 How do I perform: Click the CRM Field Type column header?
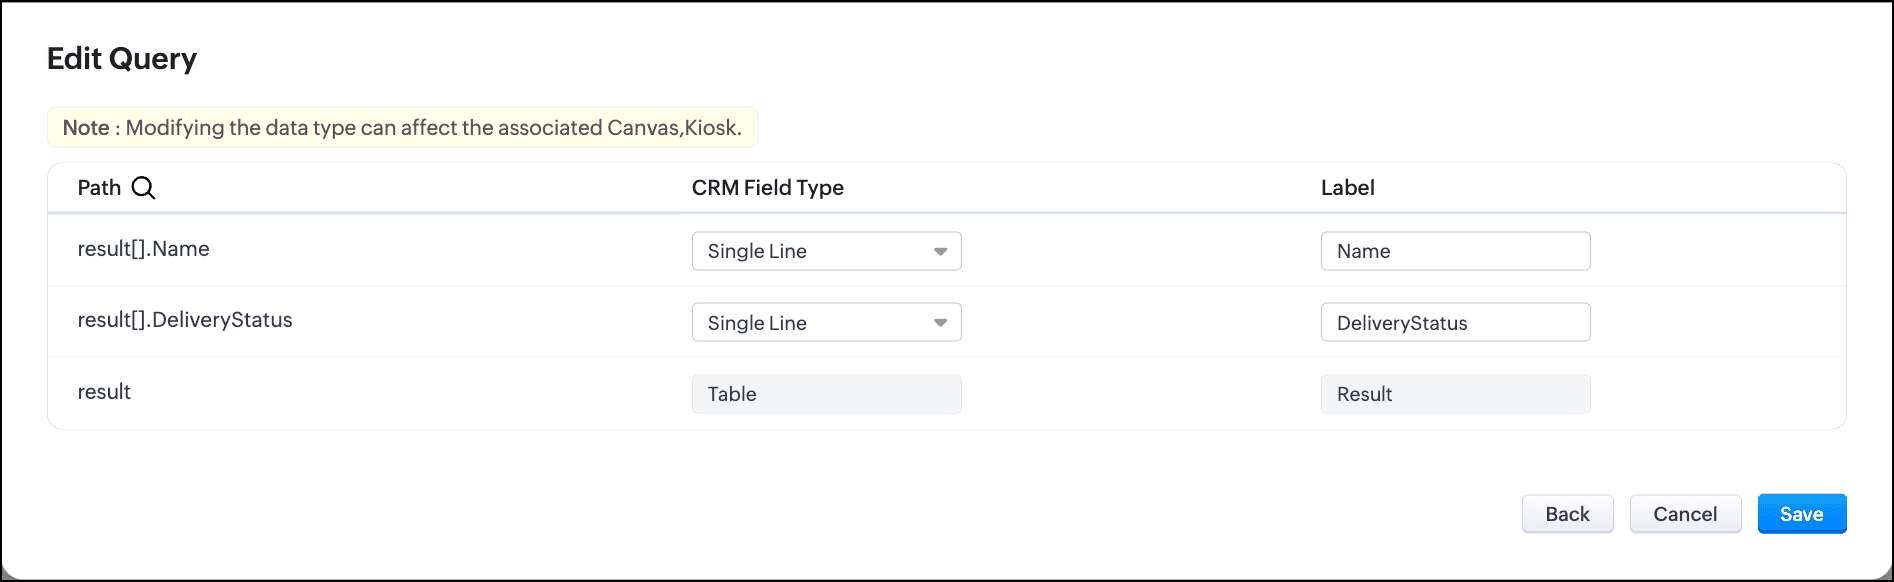coord(767,188)
